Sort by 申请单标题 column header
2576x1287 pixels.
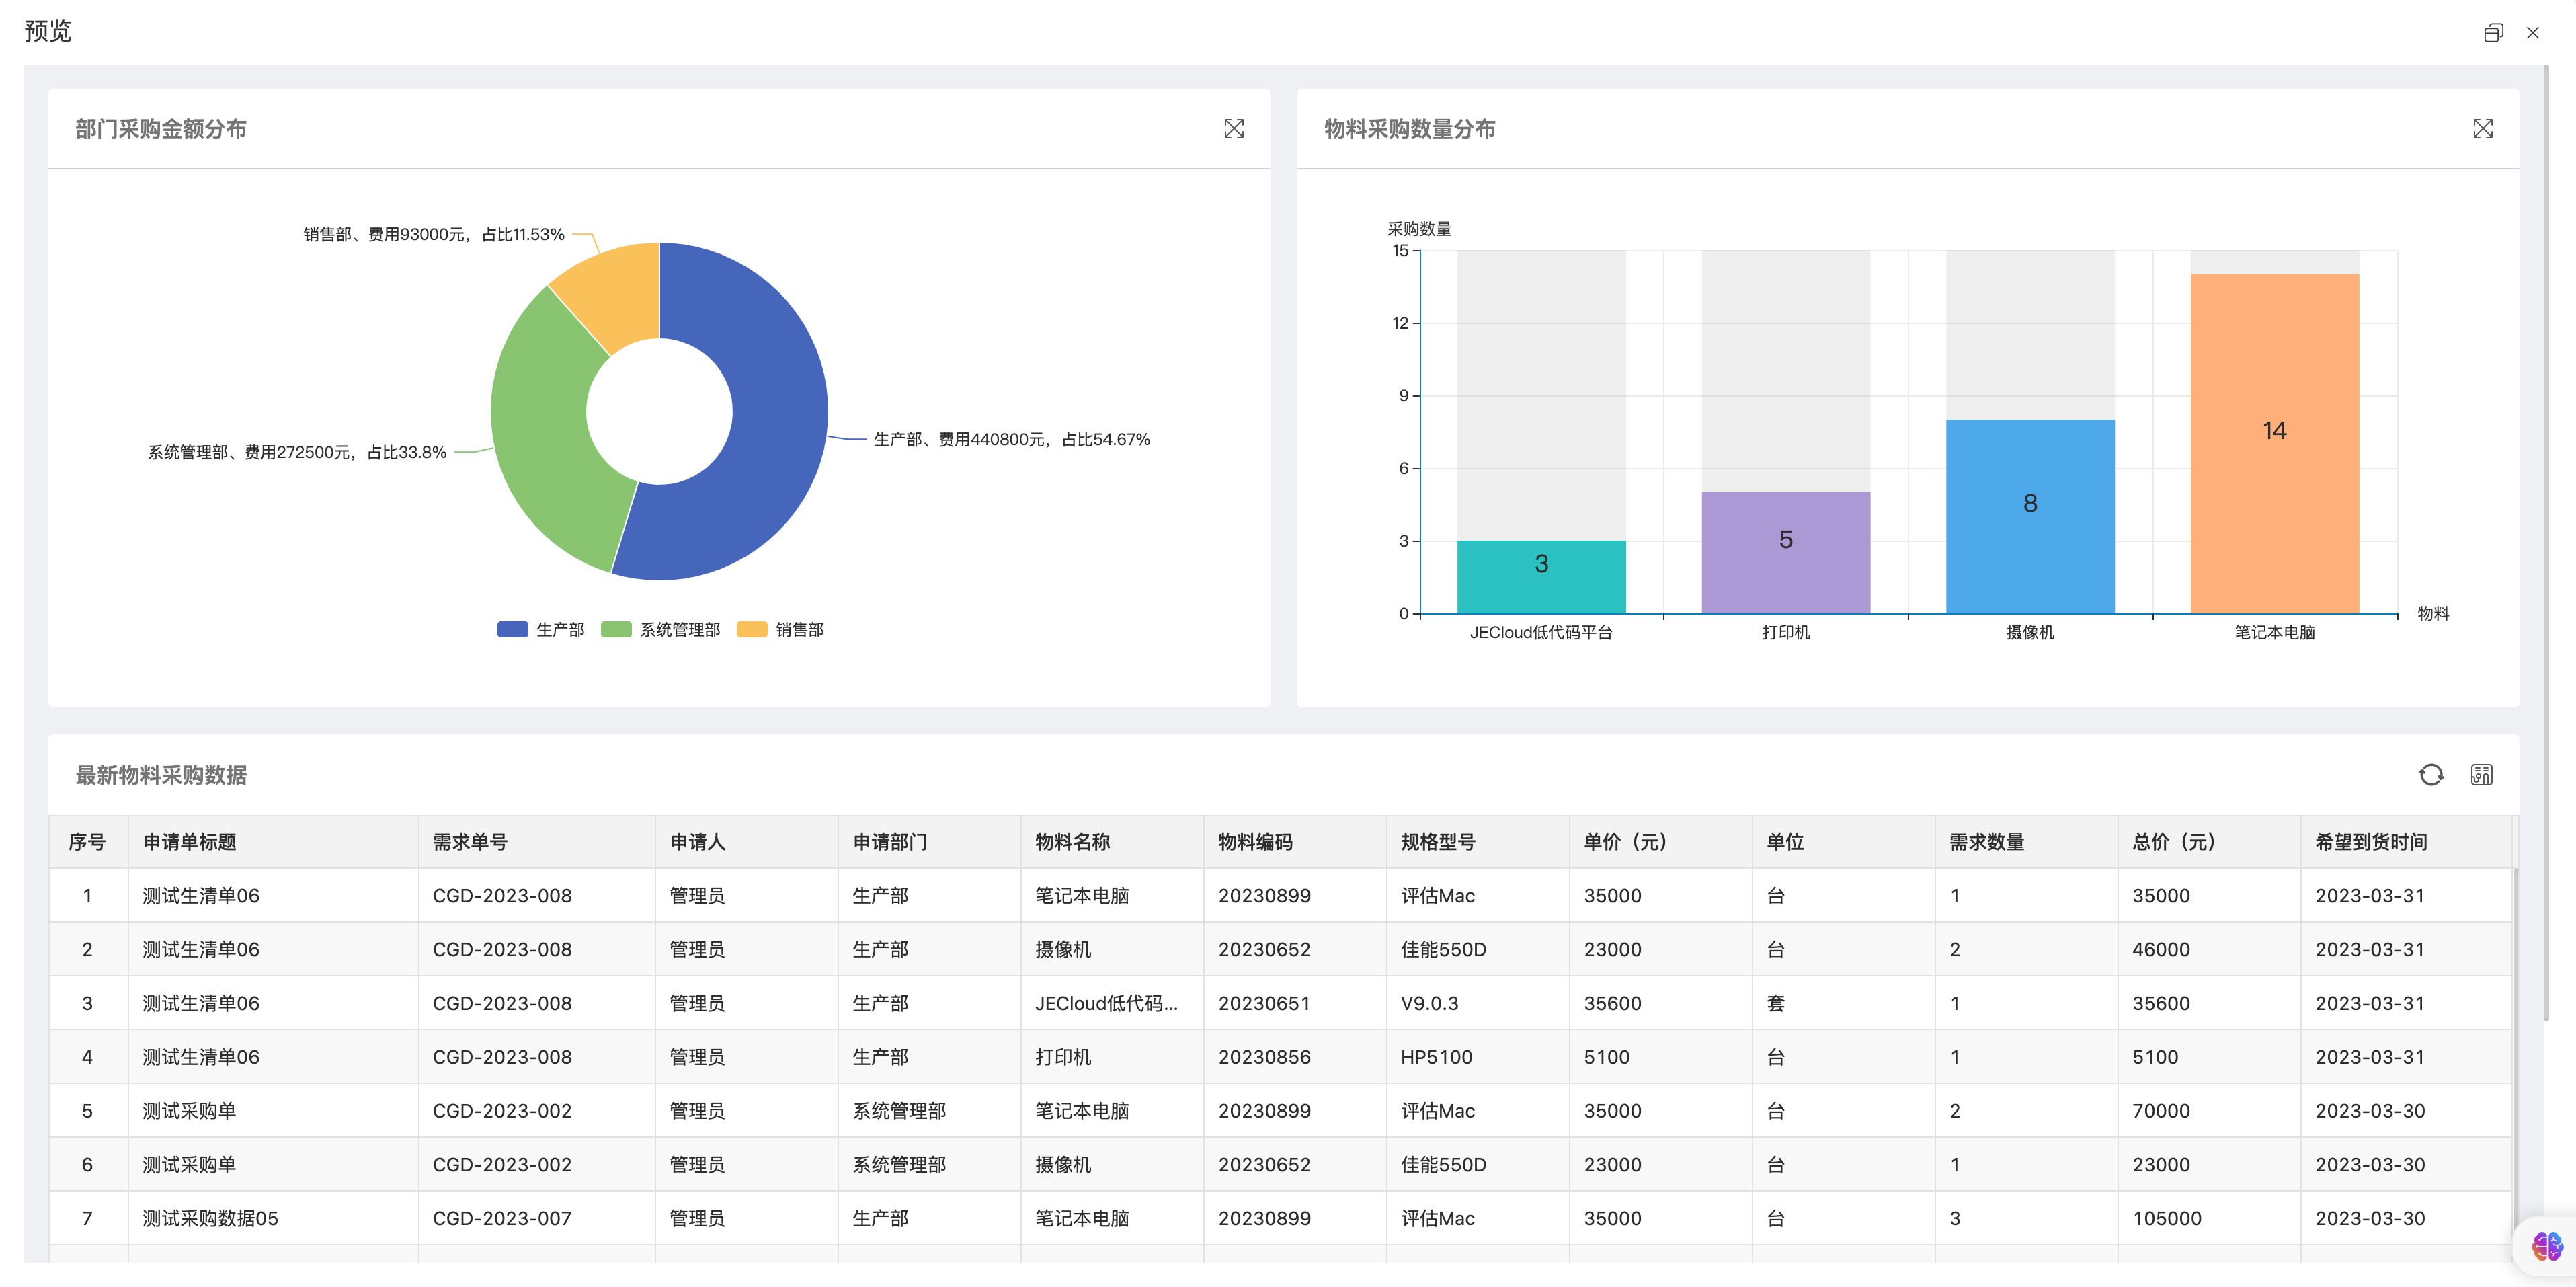(x=190, y=842)
